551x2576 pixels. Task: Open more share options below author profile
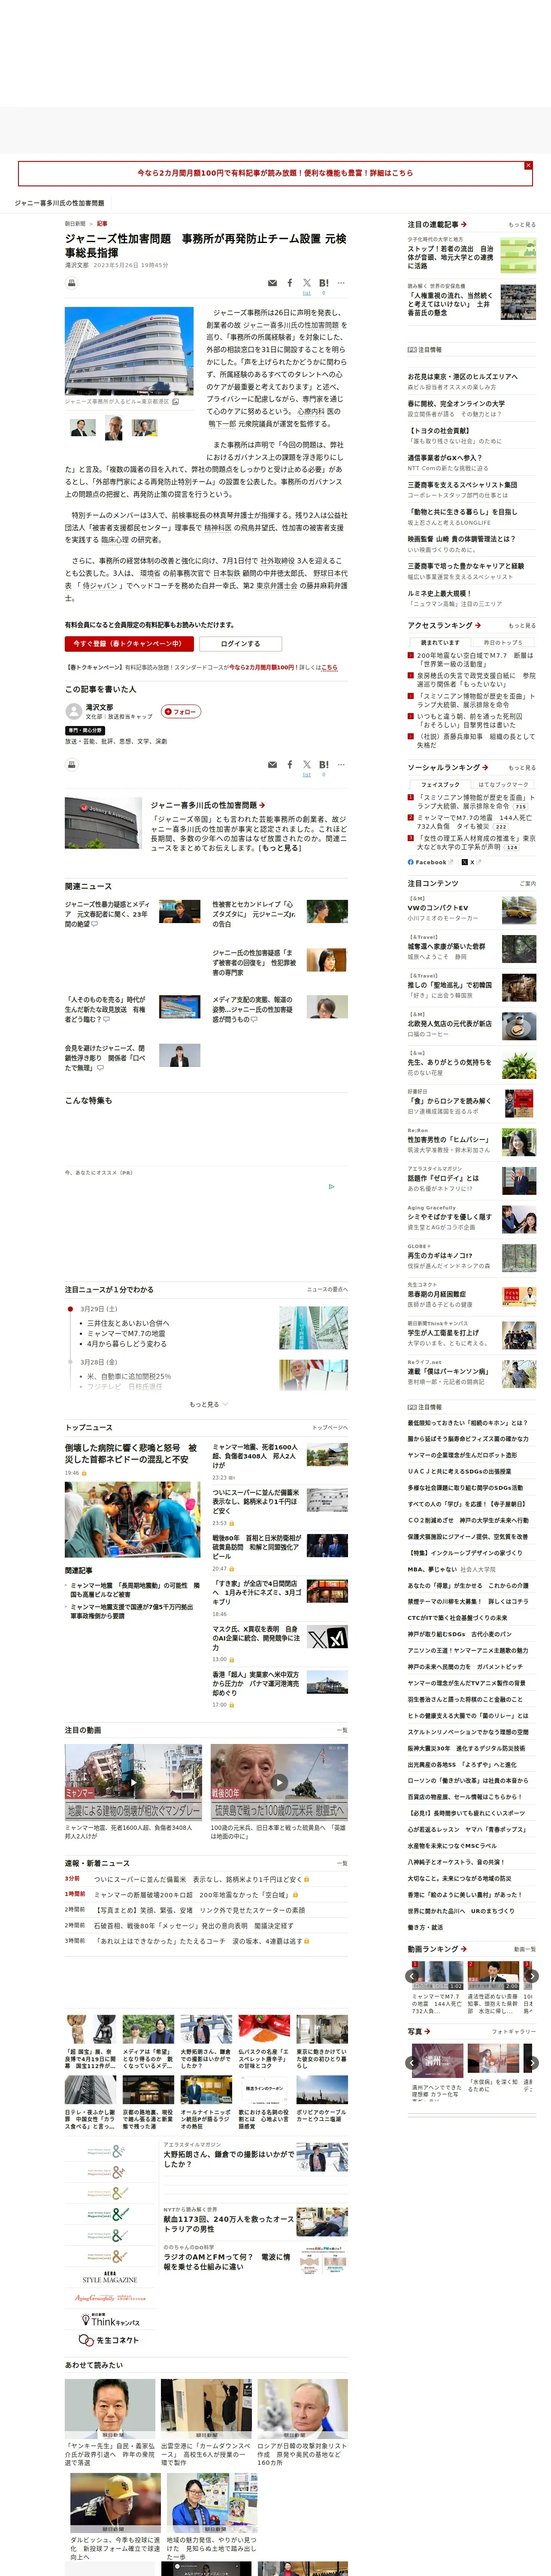tap(341, 764)
